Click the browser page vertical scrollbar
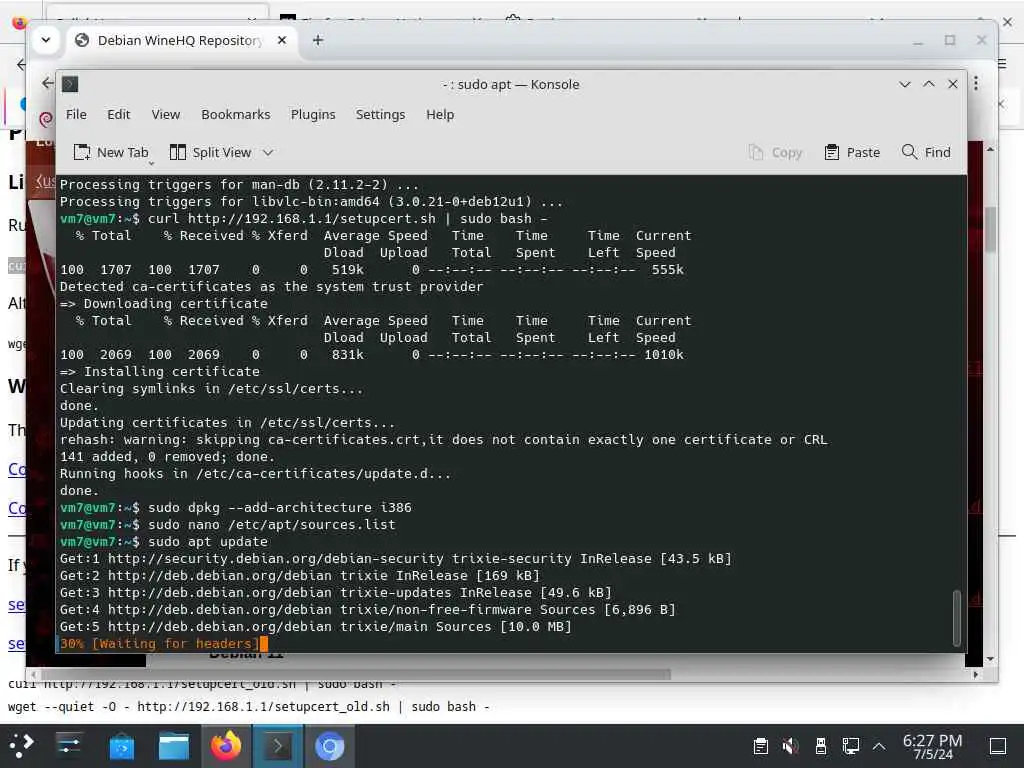 990,229
